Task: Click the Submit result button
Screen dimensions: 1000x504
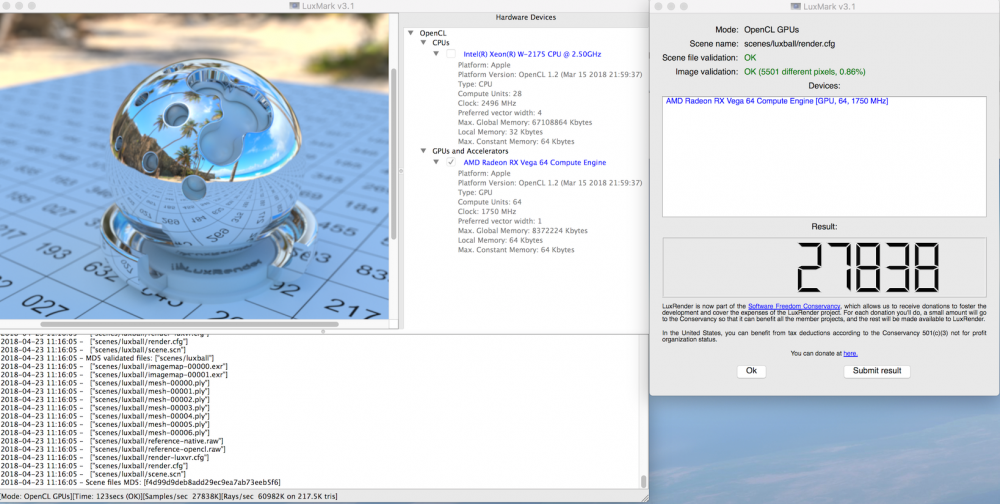Action: coord(877,371)
